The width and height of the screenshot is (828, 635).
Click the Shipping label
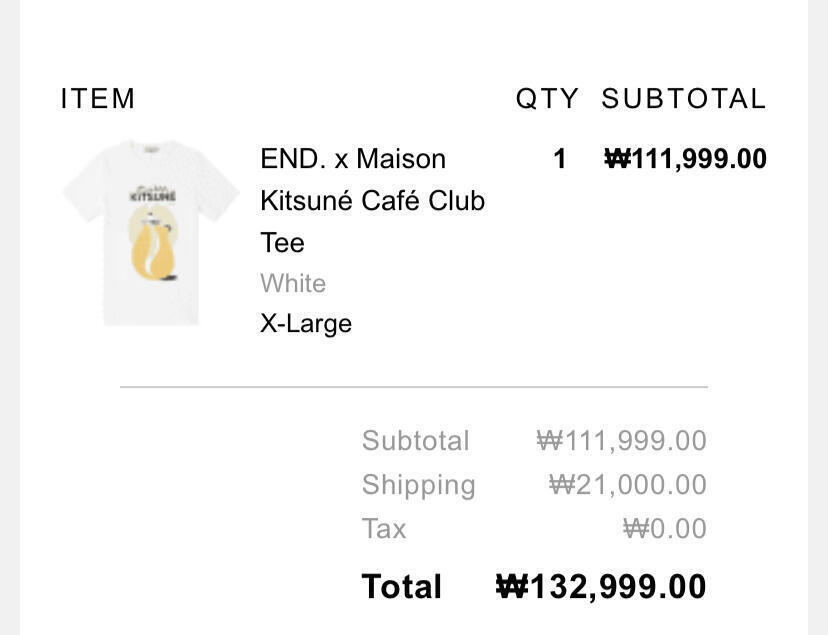[x=418, y=485]
